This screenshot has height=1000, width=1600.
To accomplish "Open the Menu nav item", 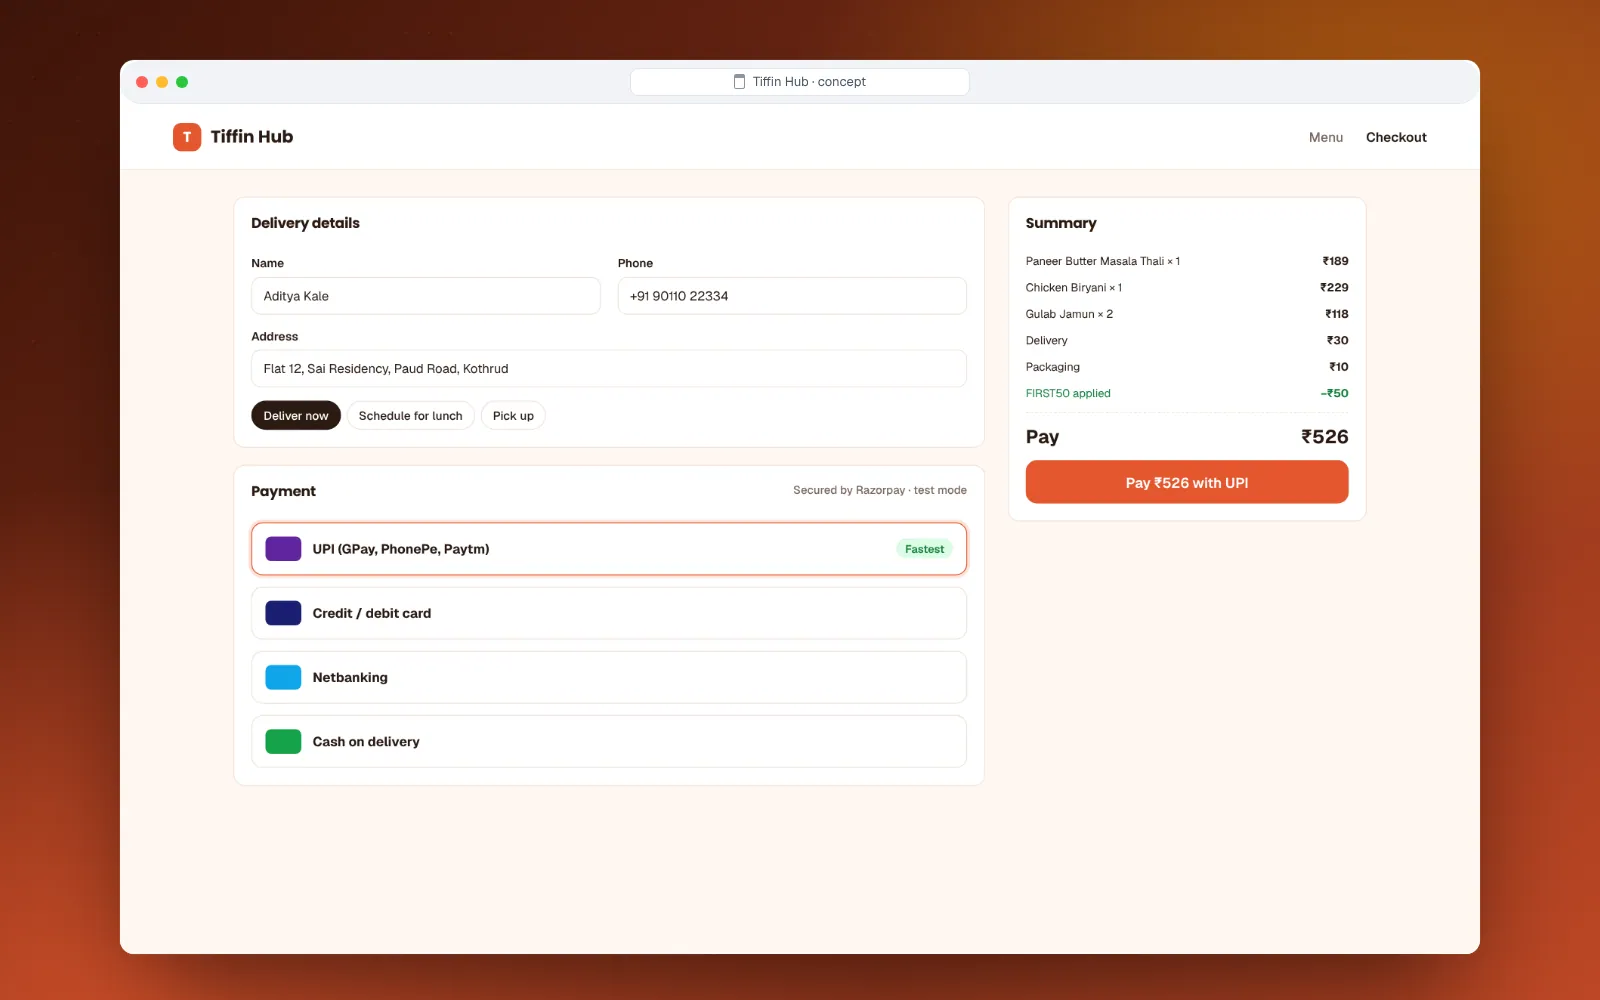I will (1326, 137).
